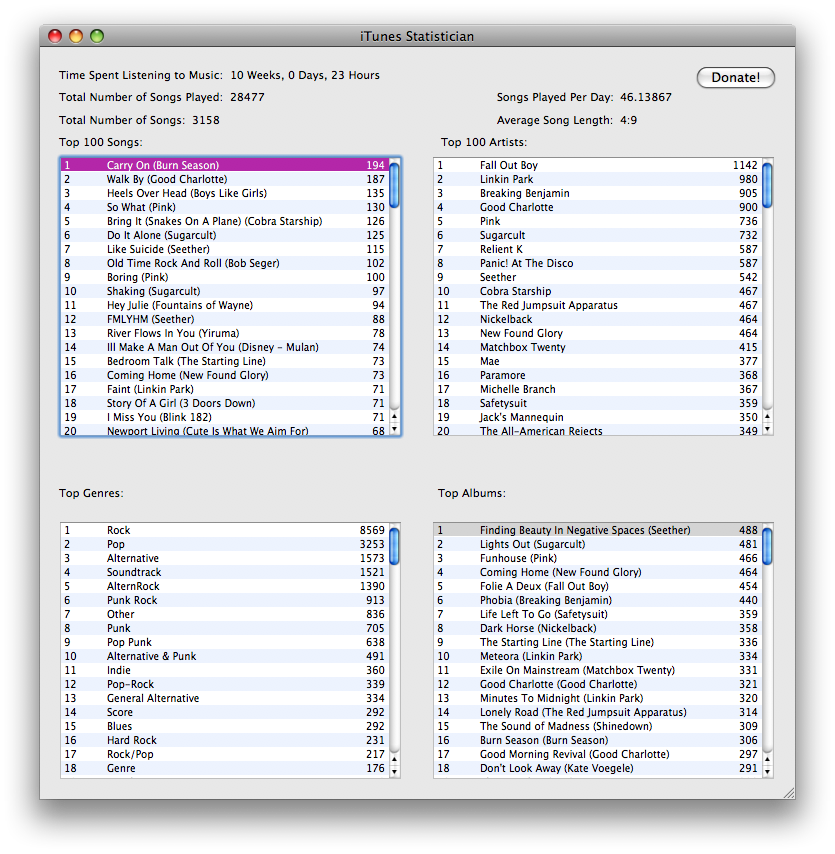Viewport: 835px width, 854px height.
Task: Select genre Hard Rock
Action: click(x=225, y=740)
